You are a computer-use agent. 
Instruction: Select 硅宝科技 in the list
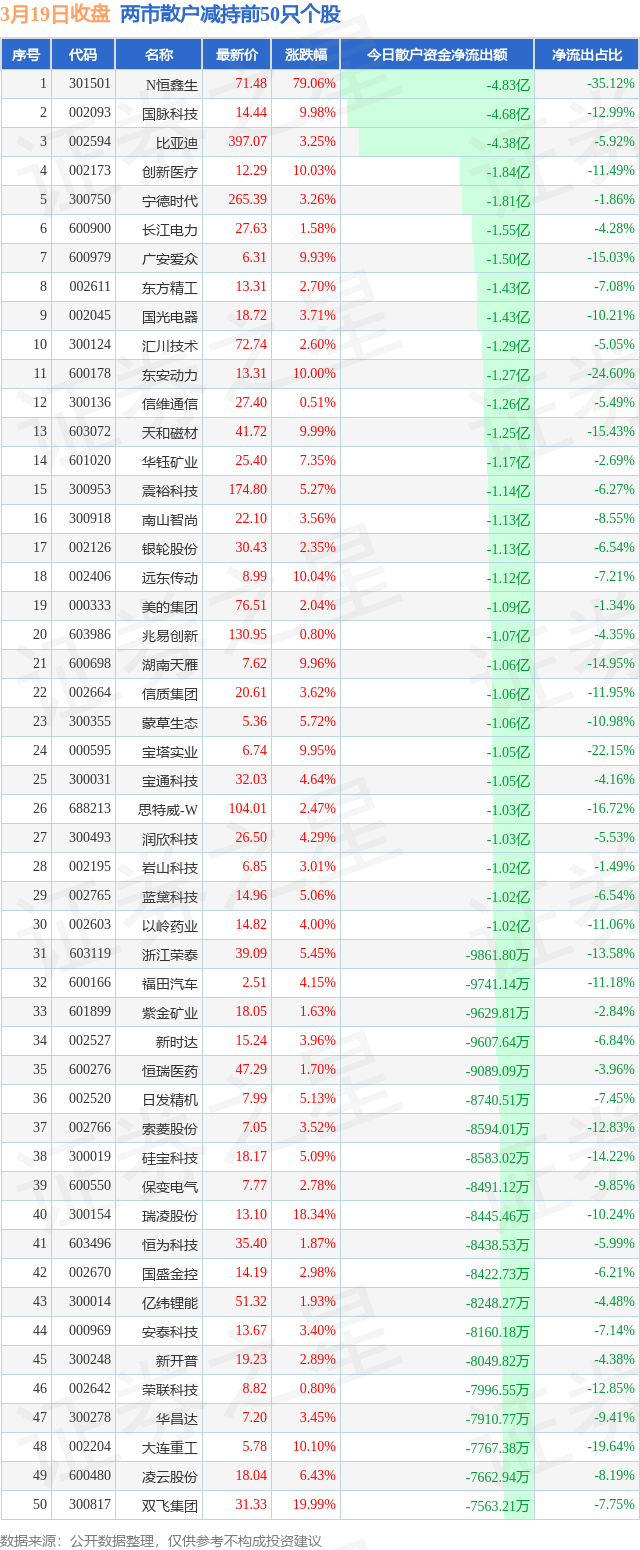[x=170, y=1157]
